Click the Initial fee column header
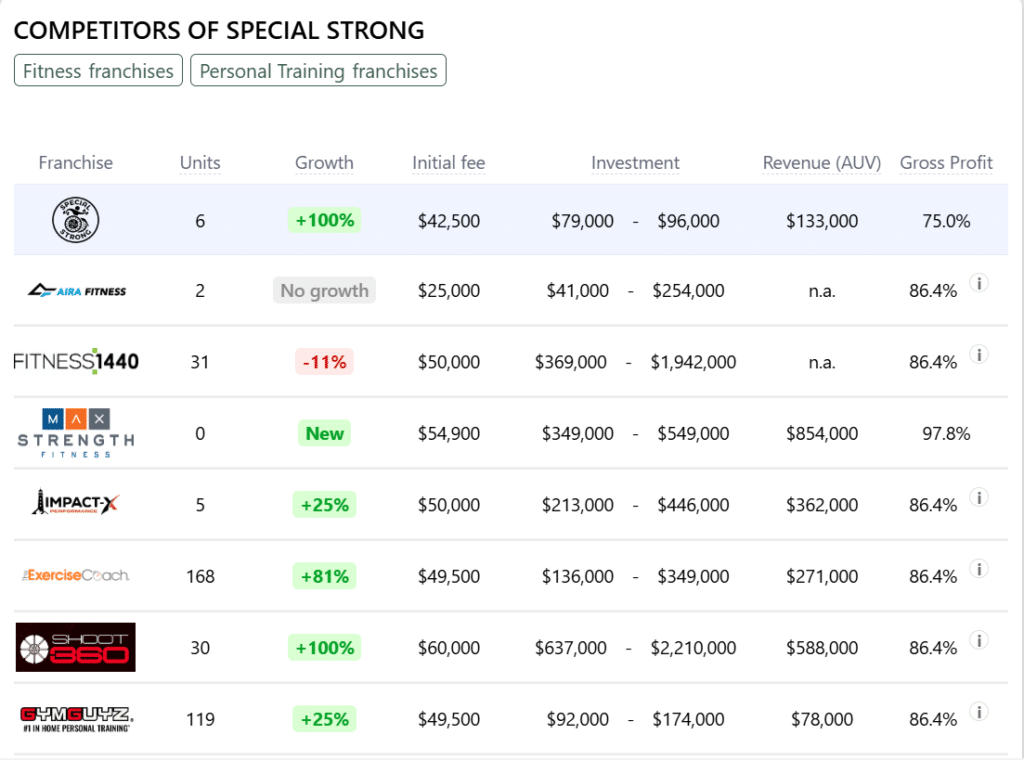The width and height of the screenshot is (1024, 760). tap(449, 163)
